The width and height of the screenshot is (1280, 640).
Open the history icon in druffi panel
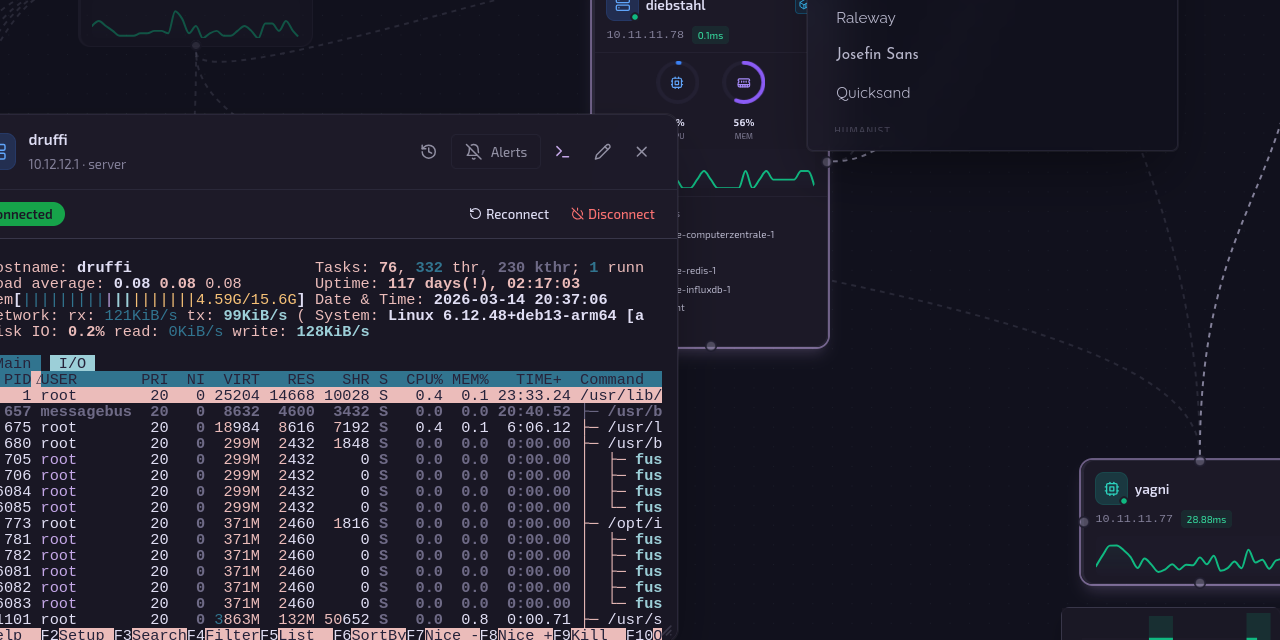tap(428, 152)
